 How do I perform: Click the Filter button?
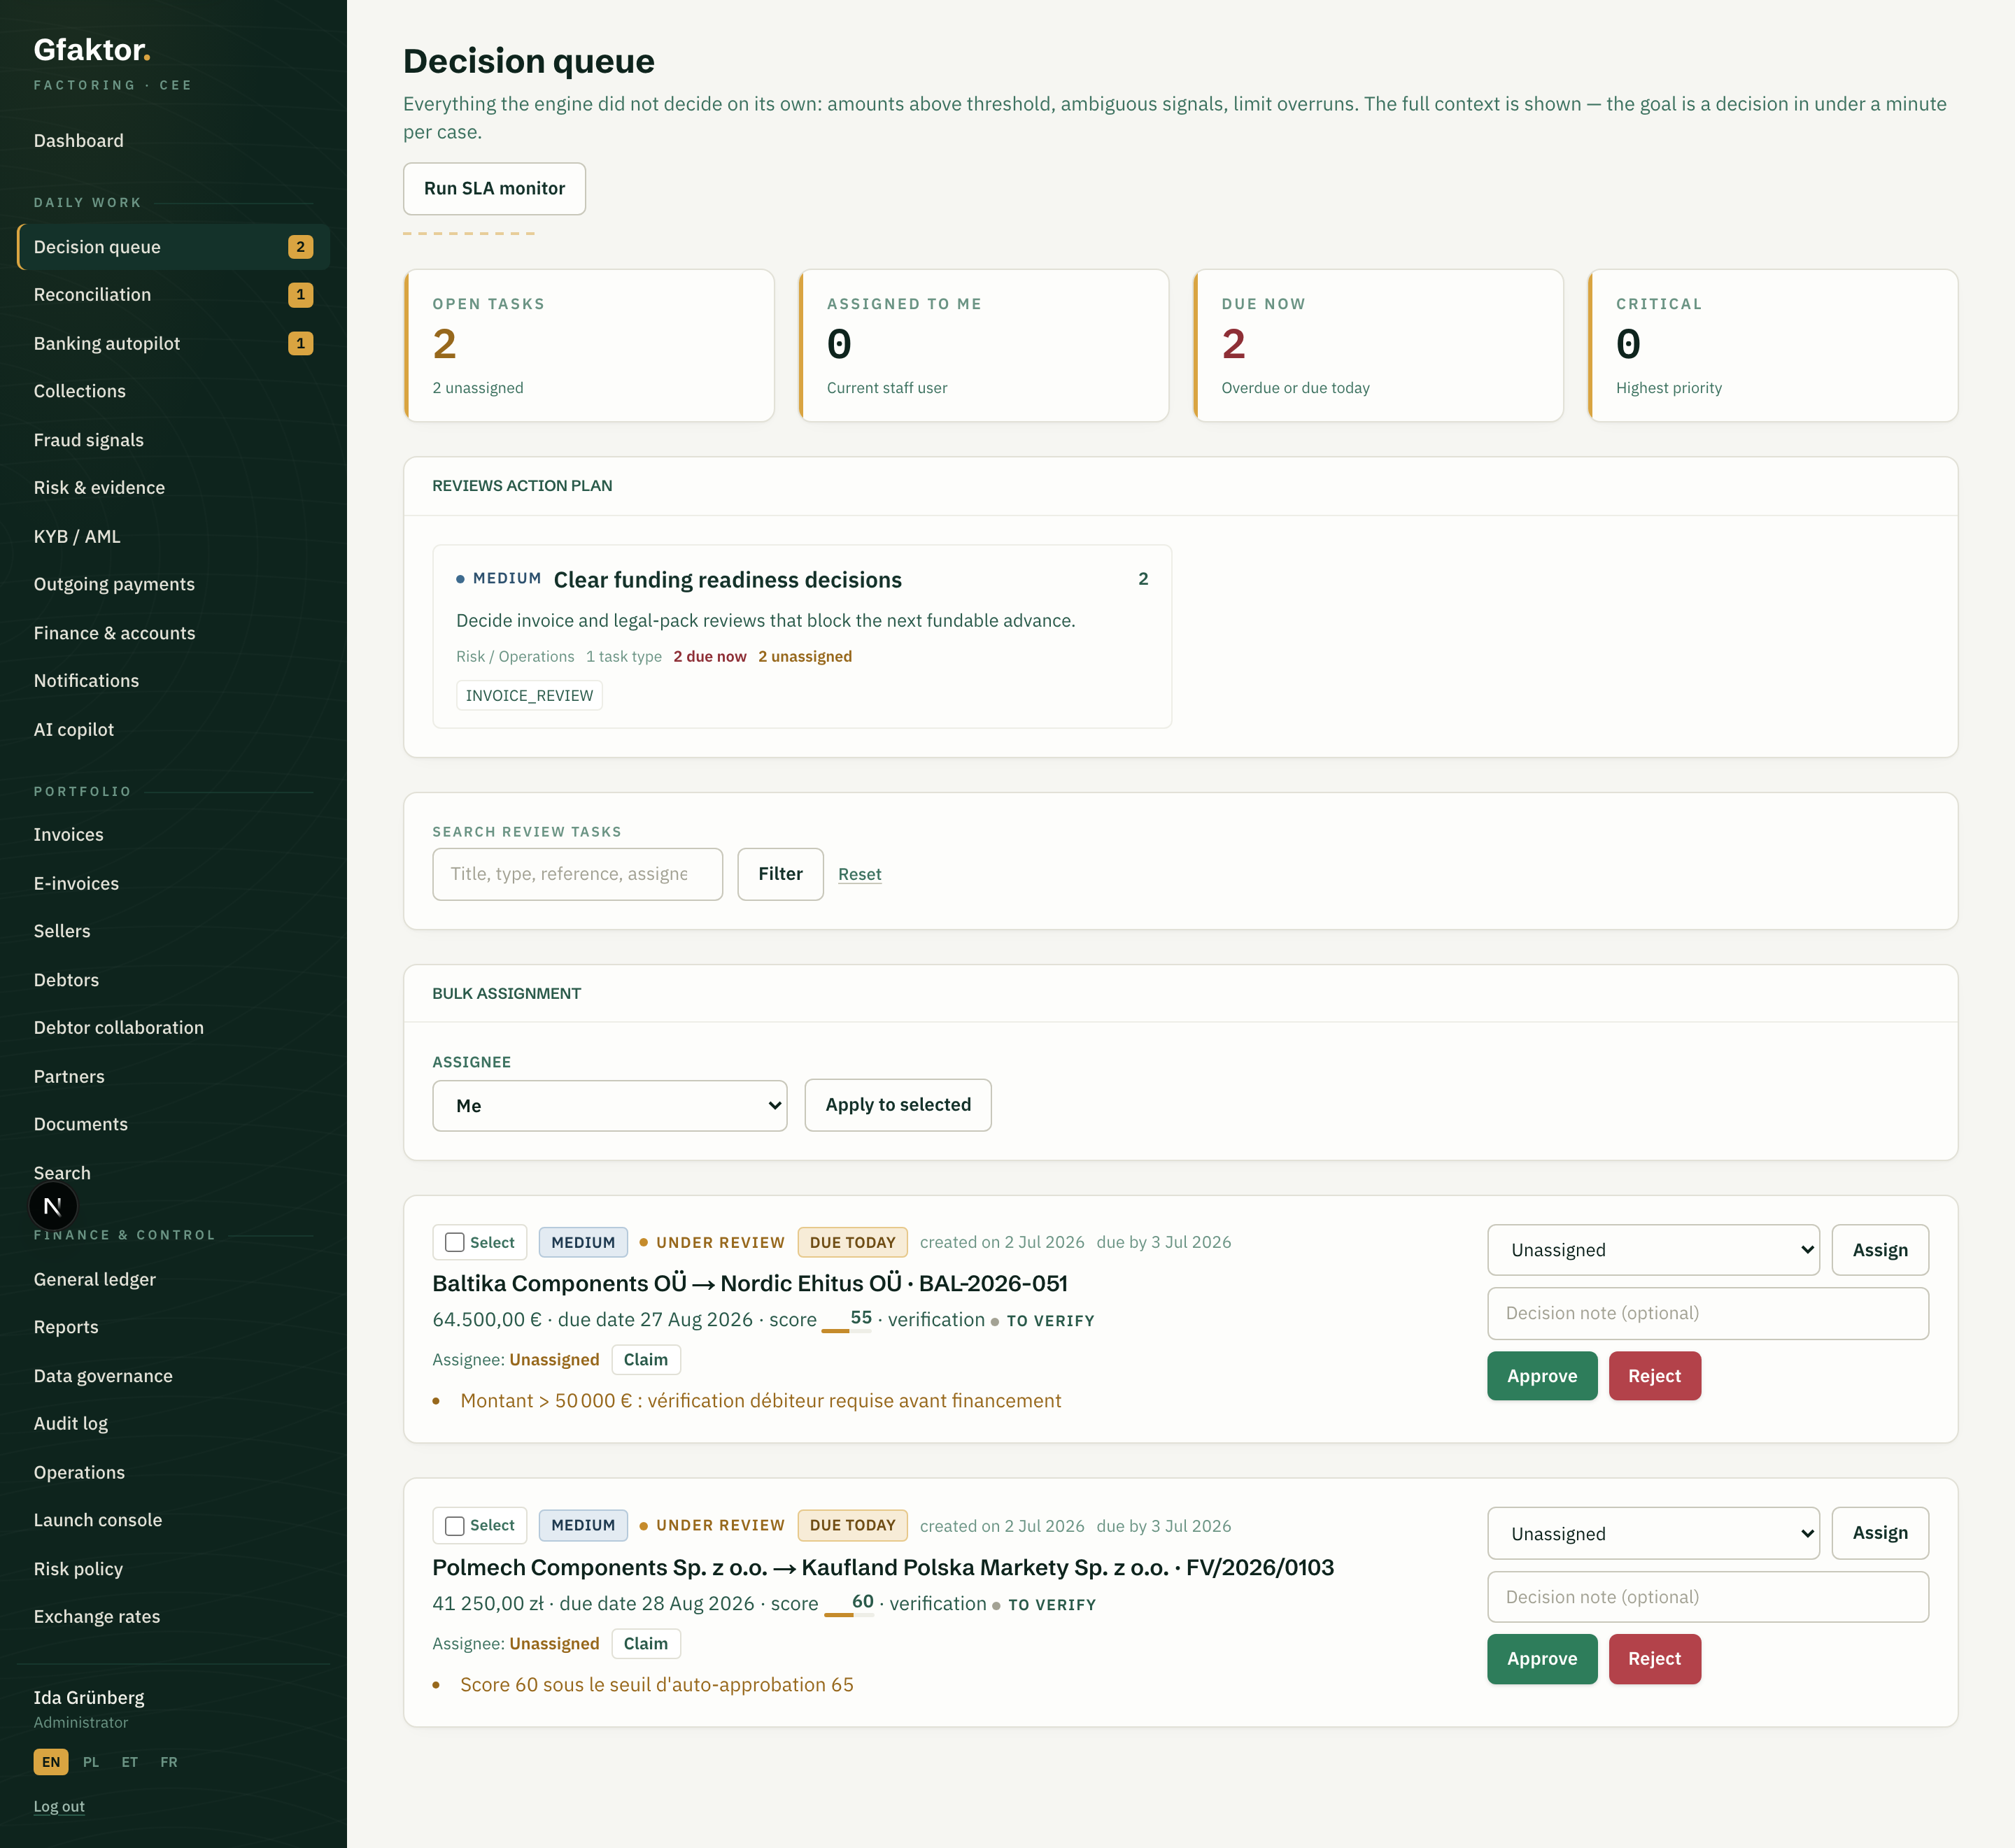(x=780, y=874)
